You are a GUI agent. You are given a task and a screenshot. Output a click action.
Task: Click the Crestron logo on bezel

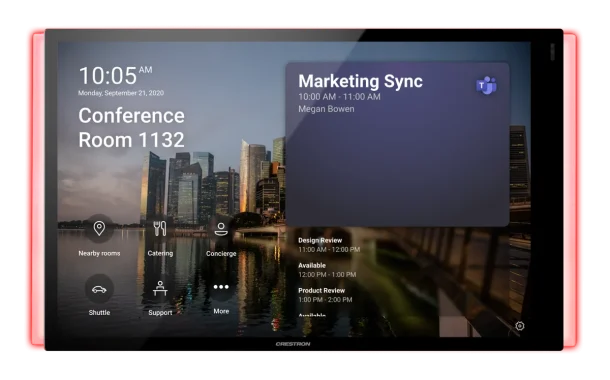[x=293, y=344]
